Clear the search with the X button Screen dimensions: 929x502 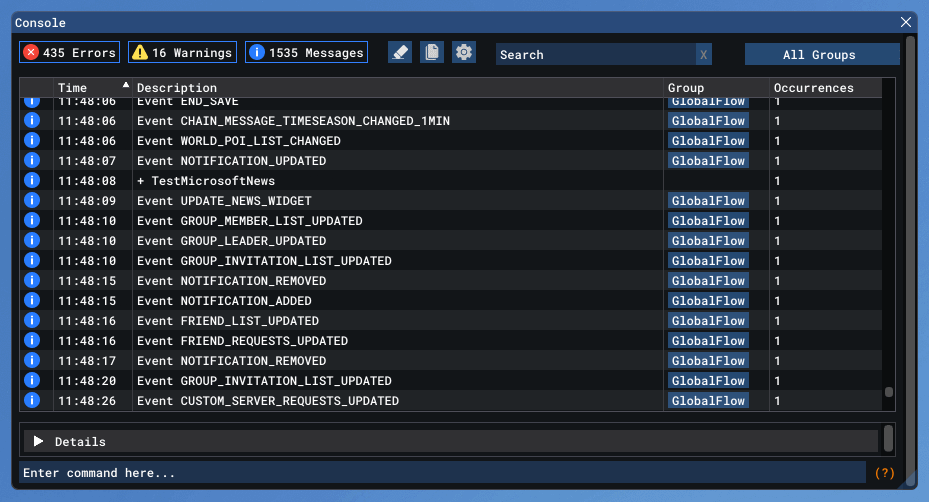click(704, 55)
